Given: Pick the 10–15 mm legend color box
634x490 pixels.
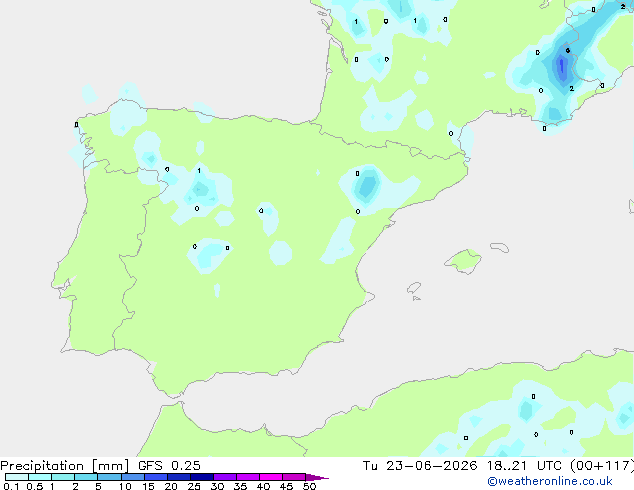Looking at the screenshot, I should pyautogui.click(x=133, y=477).
